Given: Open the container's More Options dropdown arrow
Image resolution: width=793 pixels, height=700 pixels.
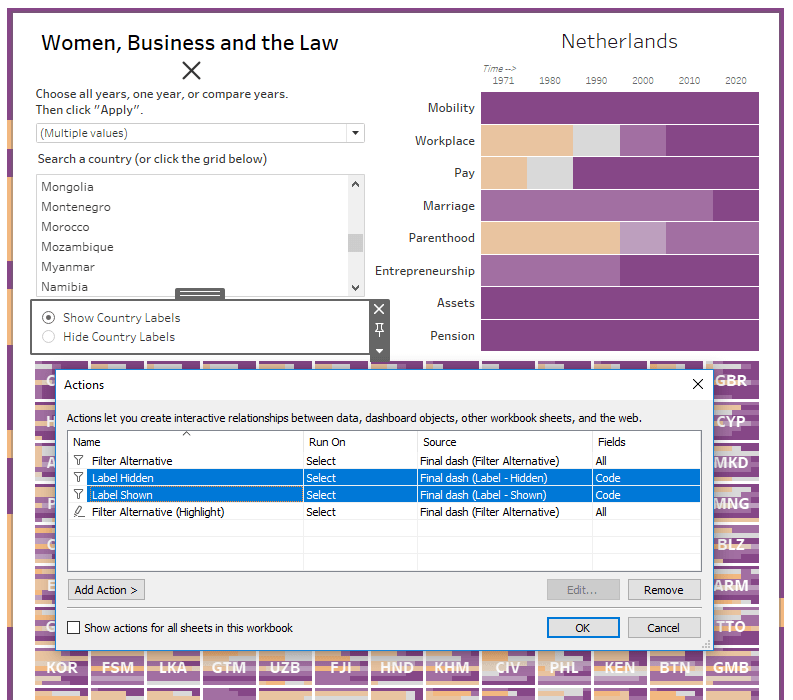Looking at the screenshot, I should coord(379,351).
